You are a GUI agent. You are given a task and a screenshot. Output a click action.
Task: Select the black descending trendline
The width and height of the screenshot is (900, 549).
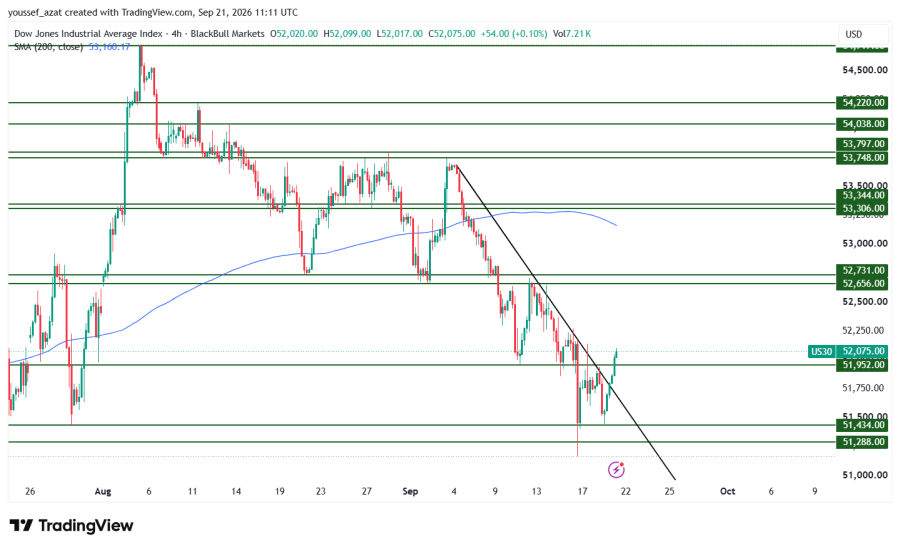(565, 322)
